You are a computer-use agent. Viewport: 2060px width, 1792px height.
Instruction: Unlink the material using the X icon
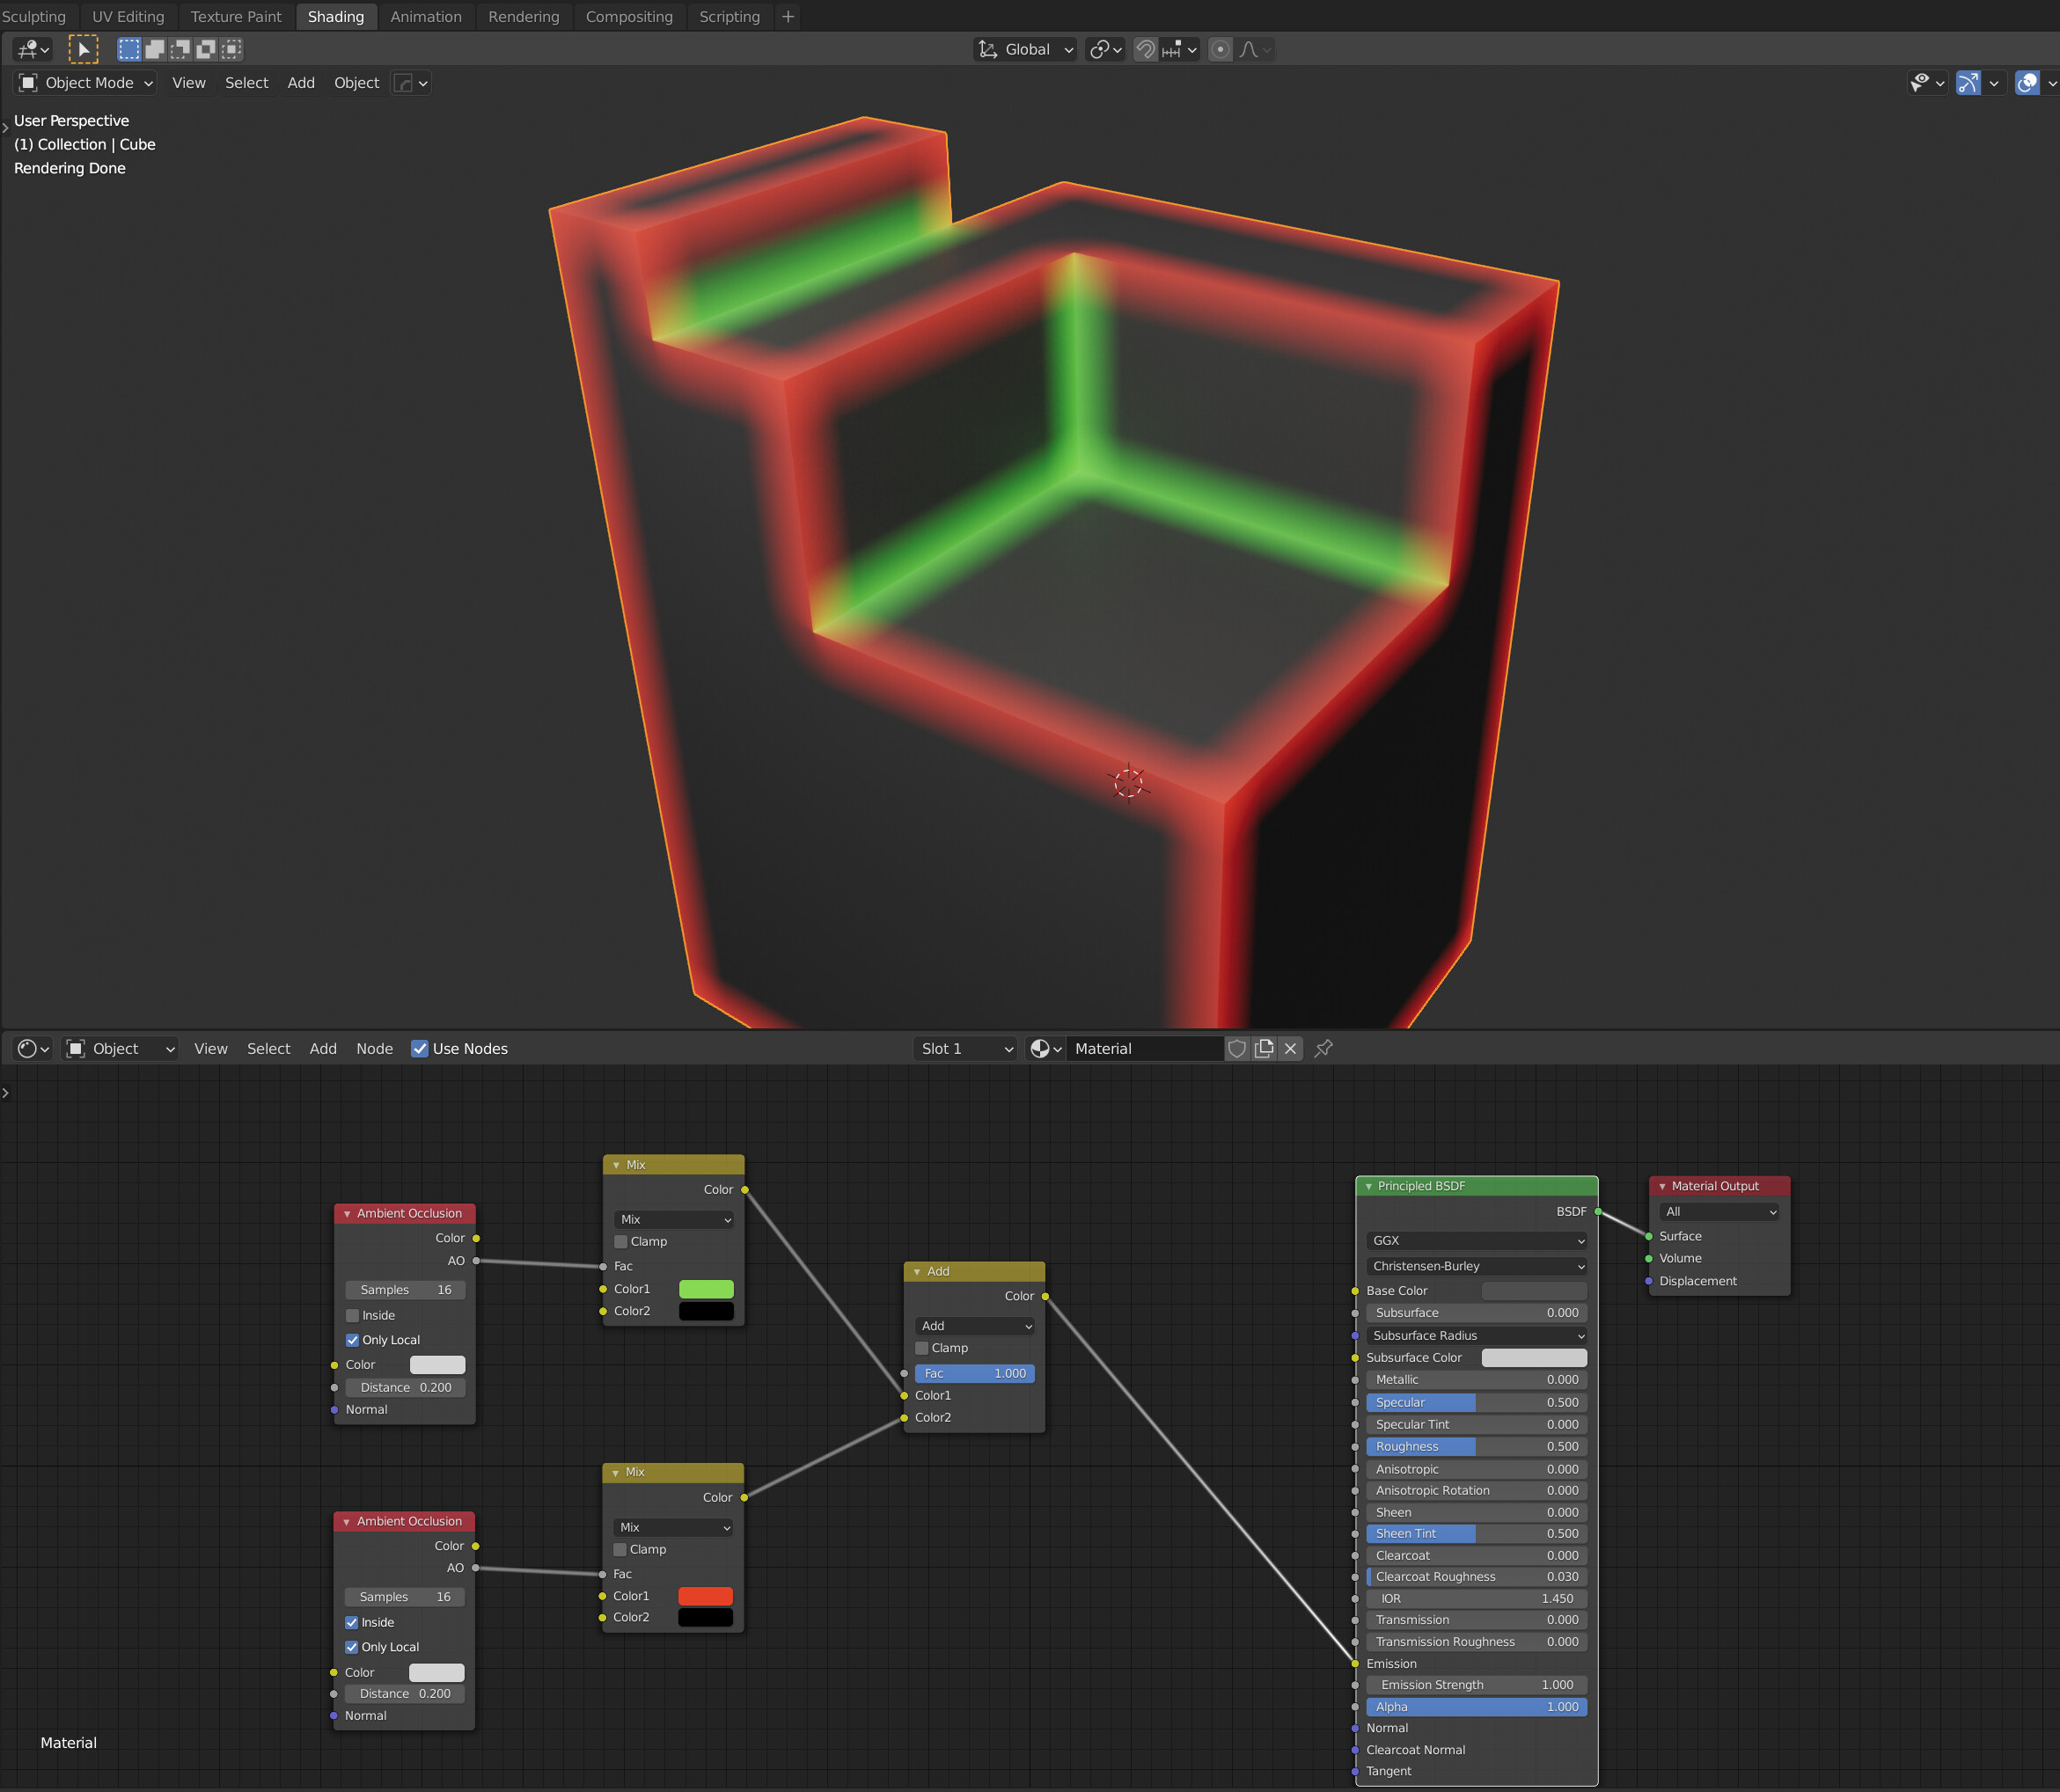point(1291,1048)
